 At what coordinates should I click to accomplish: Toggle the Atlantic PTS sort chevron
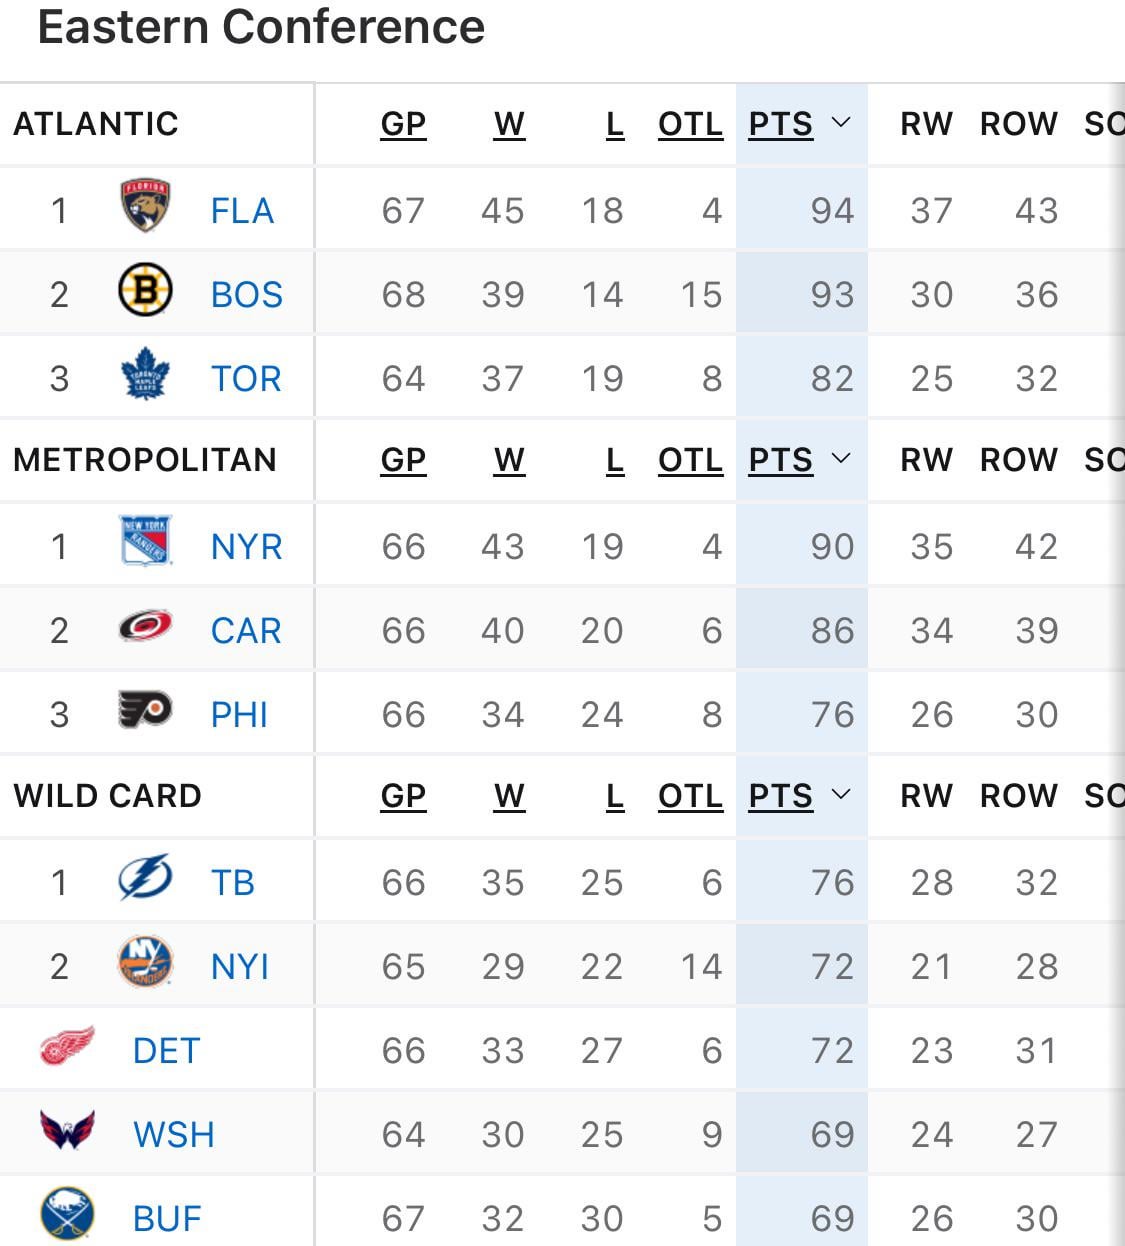click(841, 122)
